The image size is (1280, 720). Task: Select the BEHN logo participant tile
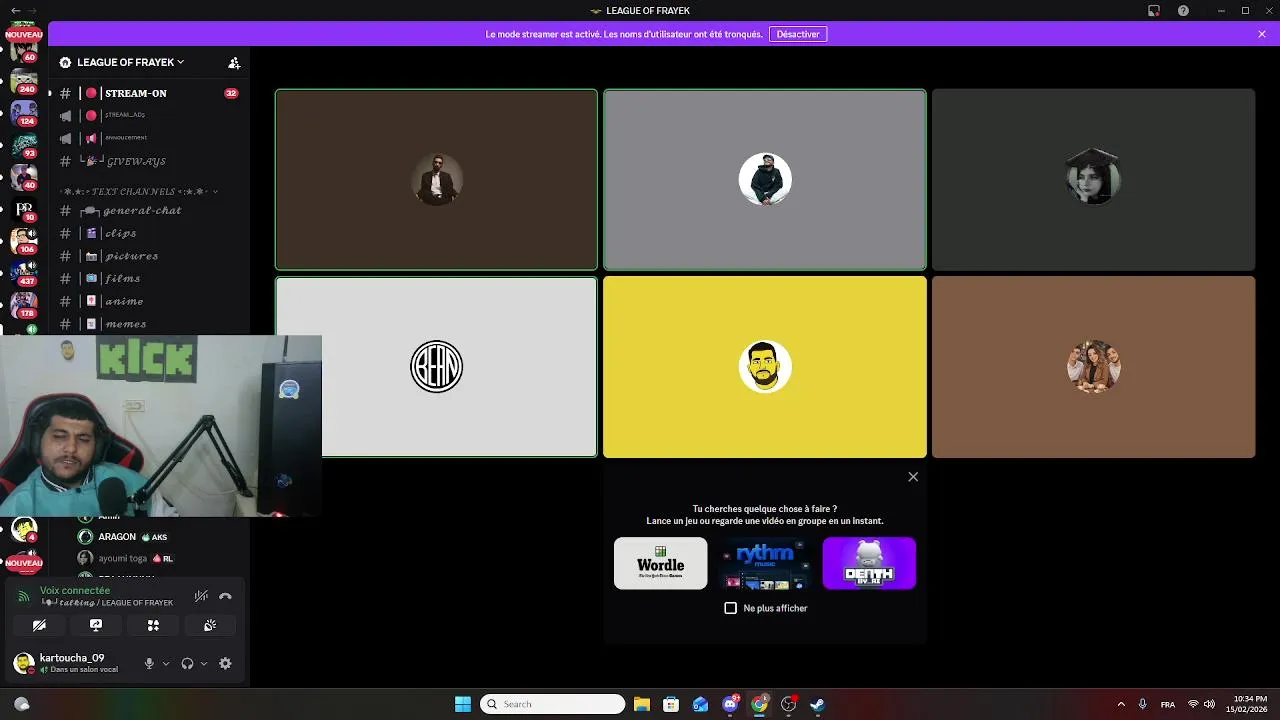click(436, 367)
